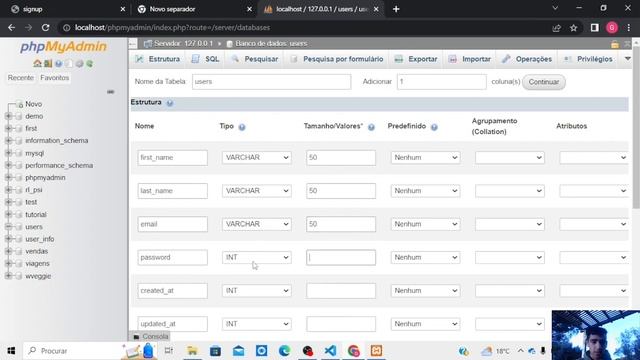Click the Favoritos button in sidebar
The height and width of the screenshot is (360, 640).
[x=55, y=78]
